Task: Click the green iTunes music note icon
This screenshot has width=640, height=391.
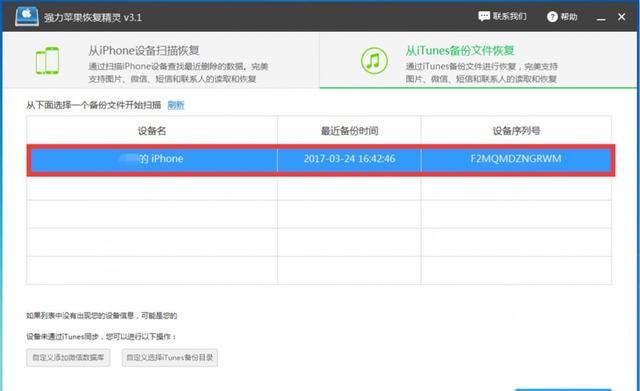Action: pos(373,61)
